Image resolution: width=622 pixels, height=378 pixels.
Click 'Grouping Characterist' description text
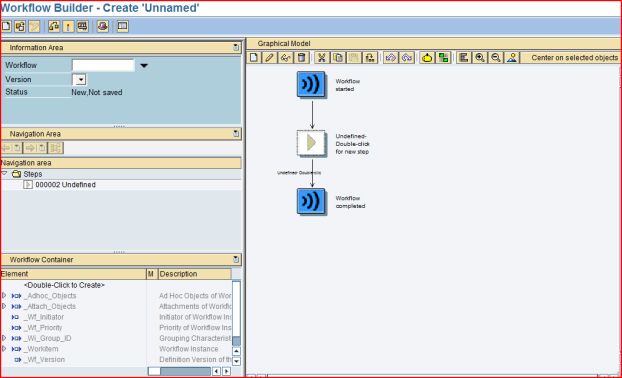195,338
